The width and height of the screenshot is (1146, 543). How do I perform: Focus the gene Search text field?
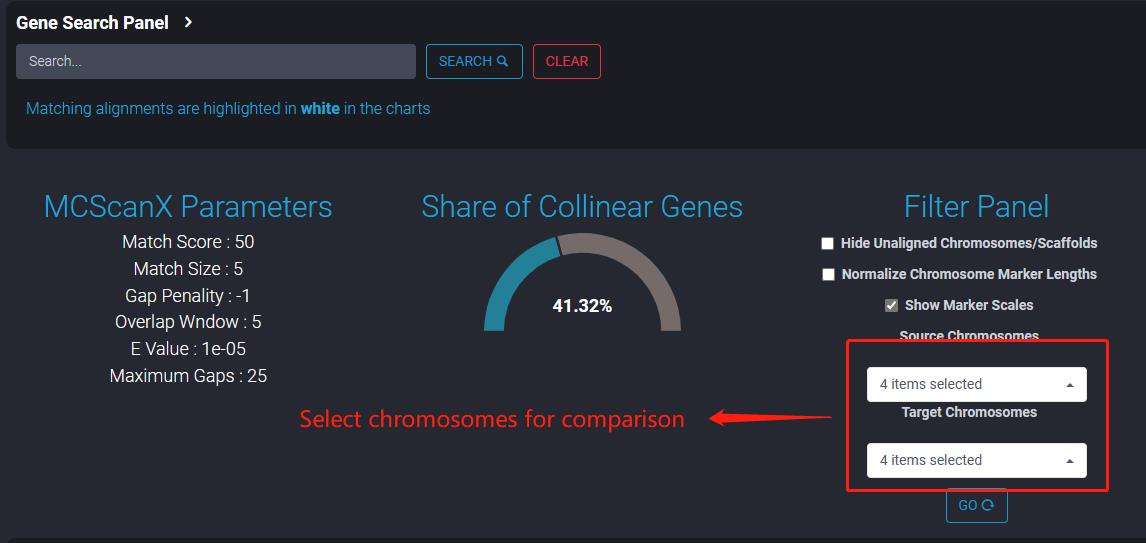click(x=216, y=61)
